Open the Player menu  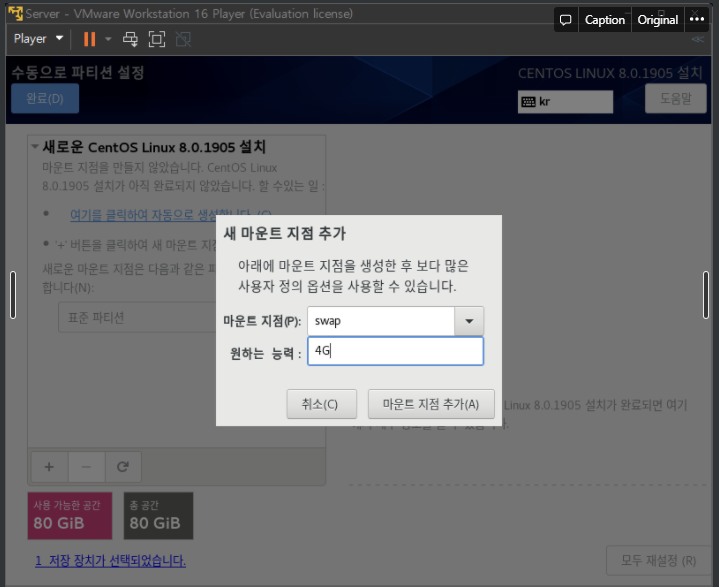pos(38,39)
